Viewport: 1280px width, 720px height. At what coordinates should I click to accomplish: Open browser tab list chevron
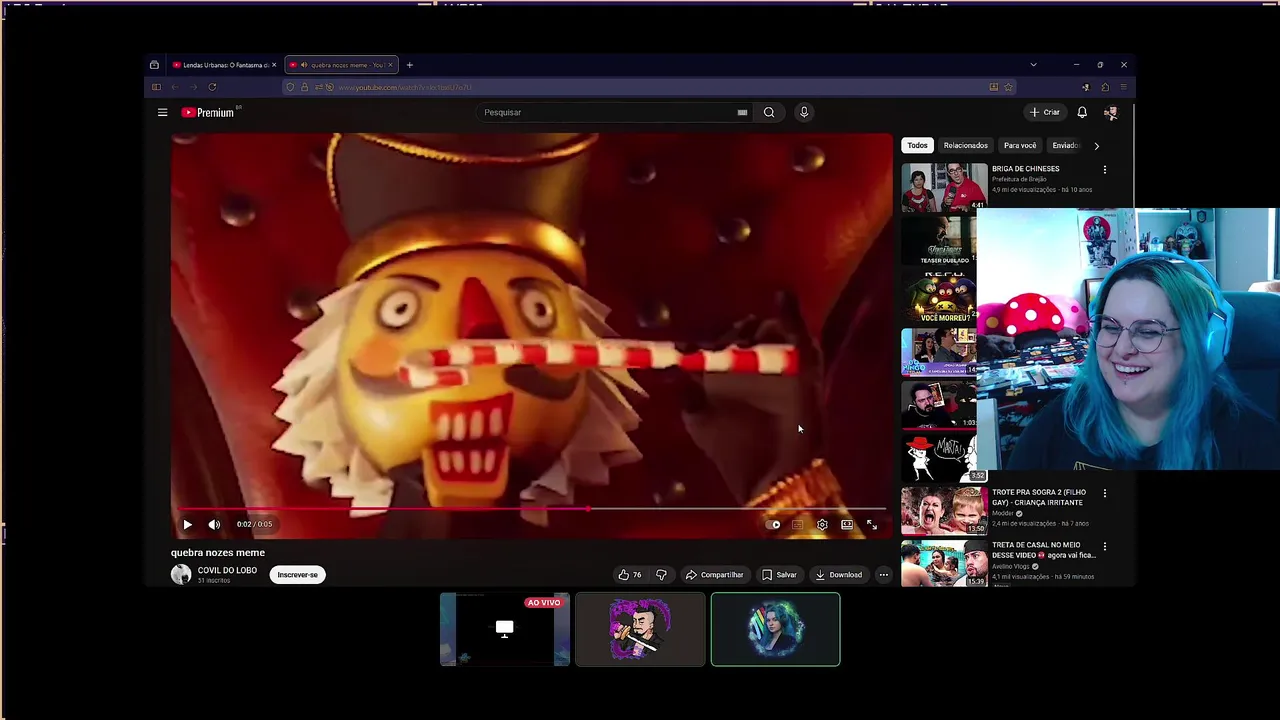[1033, 65]
